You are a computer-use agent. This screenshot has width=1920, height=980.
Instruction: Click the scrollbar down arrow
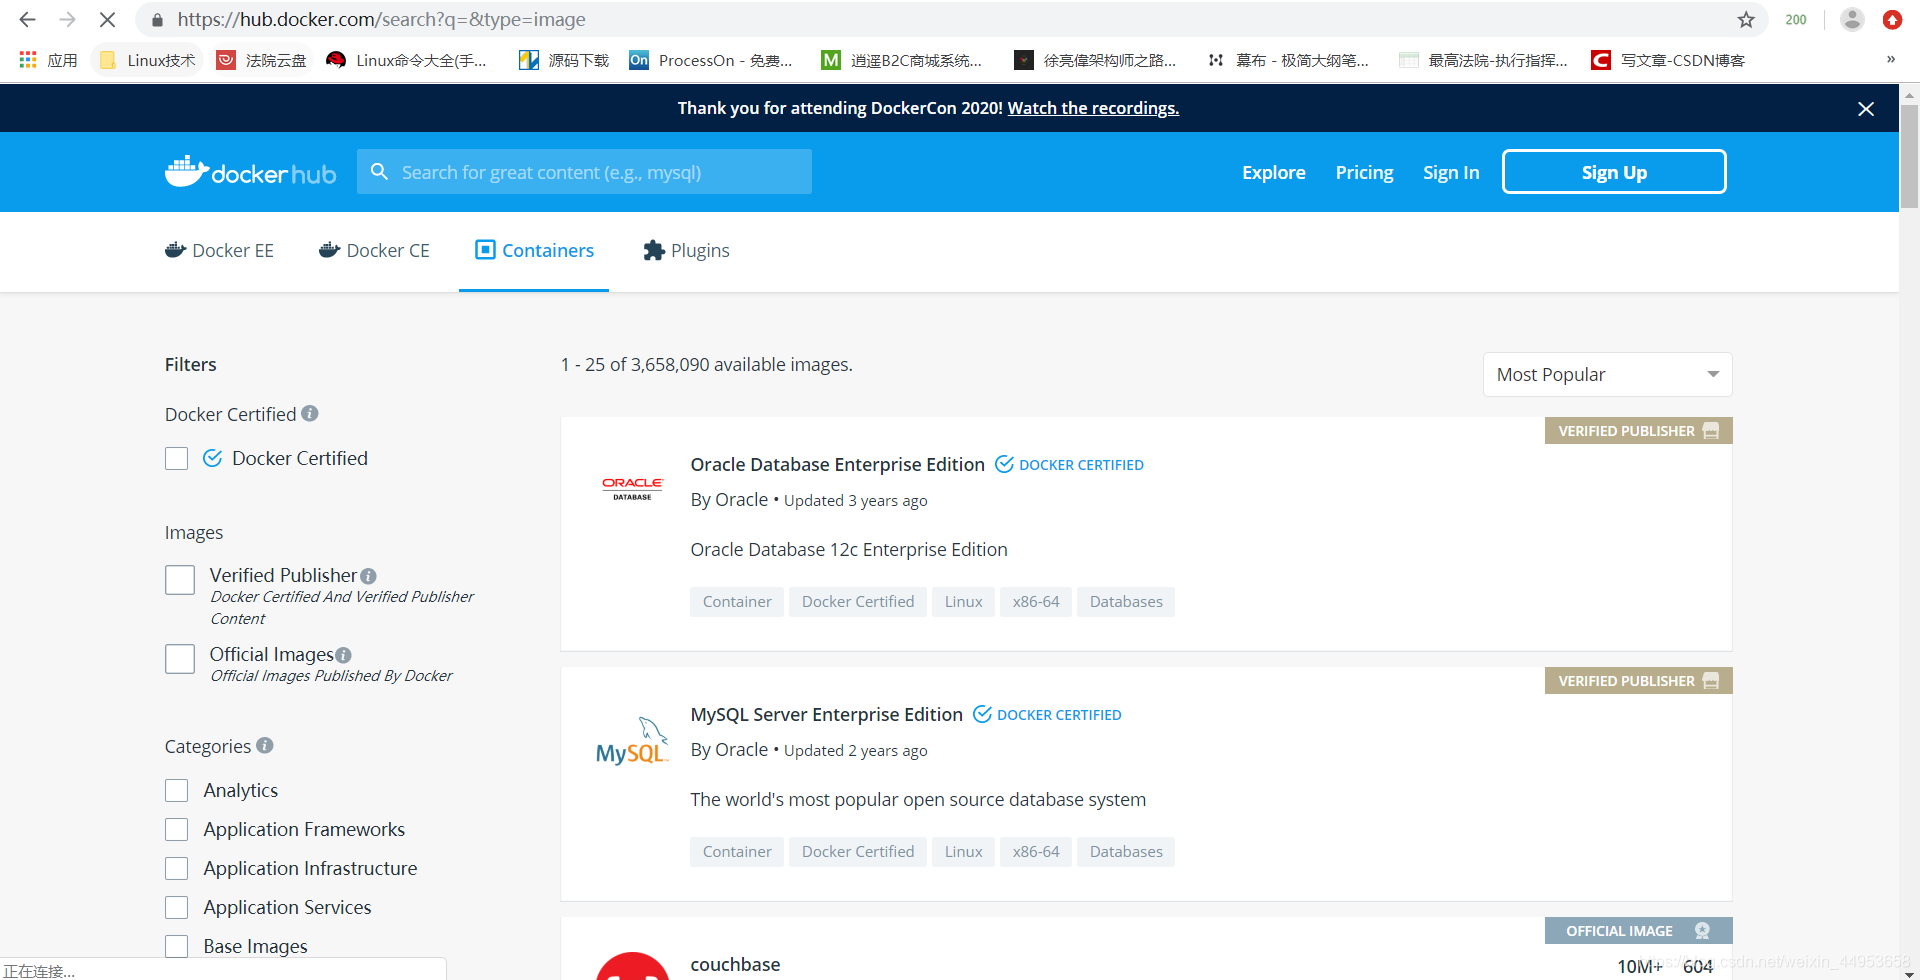coord(1909,973)
